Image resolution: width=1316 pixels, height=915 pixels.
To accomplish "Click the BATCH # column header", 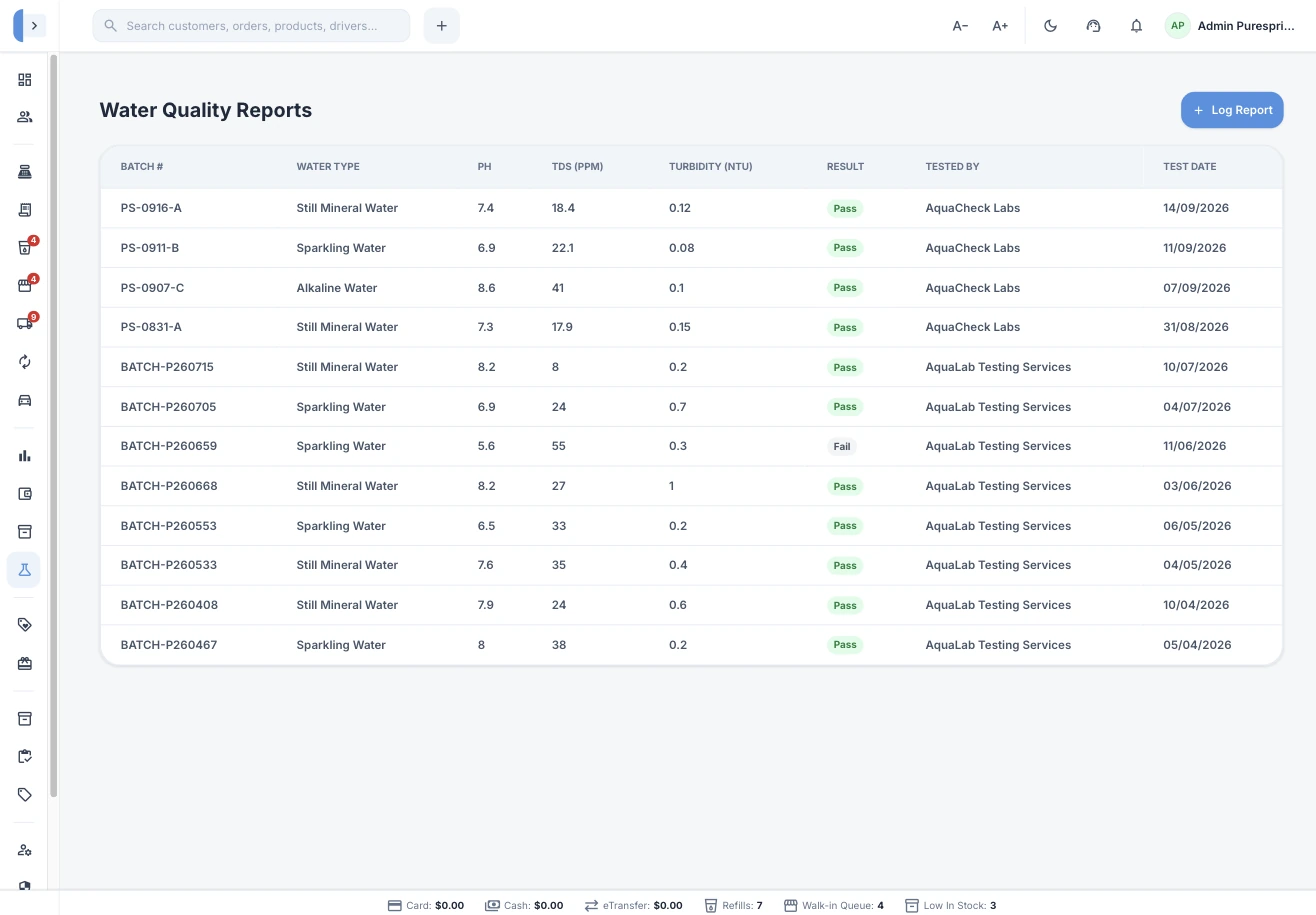I will pyautogui.click(x=142, y=167).
